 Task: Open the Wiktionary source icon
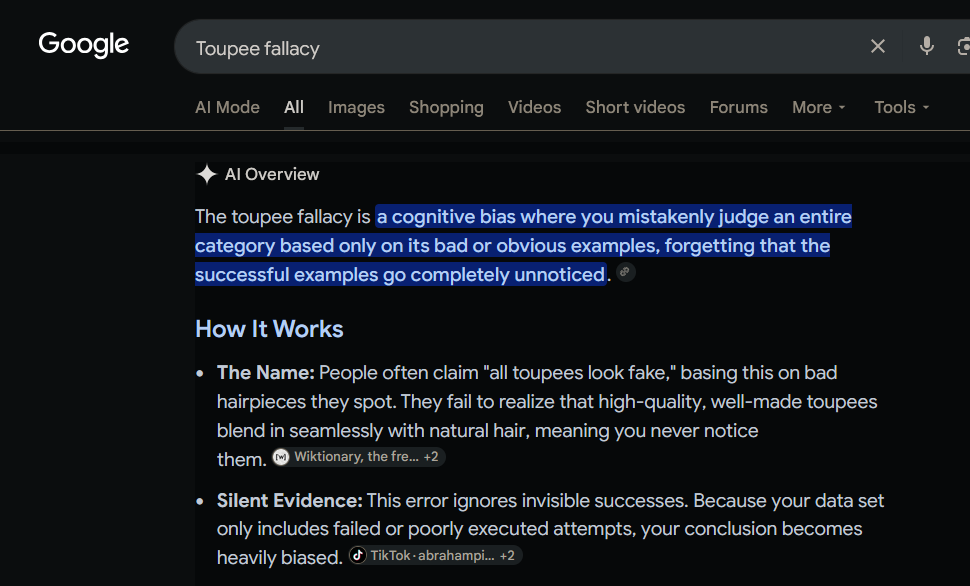(x=281, y=457)
